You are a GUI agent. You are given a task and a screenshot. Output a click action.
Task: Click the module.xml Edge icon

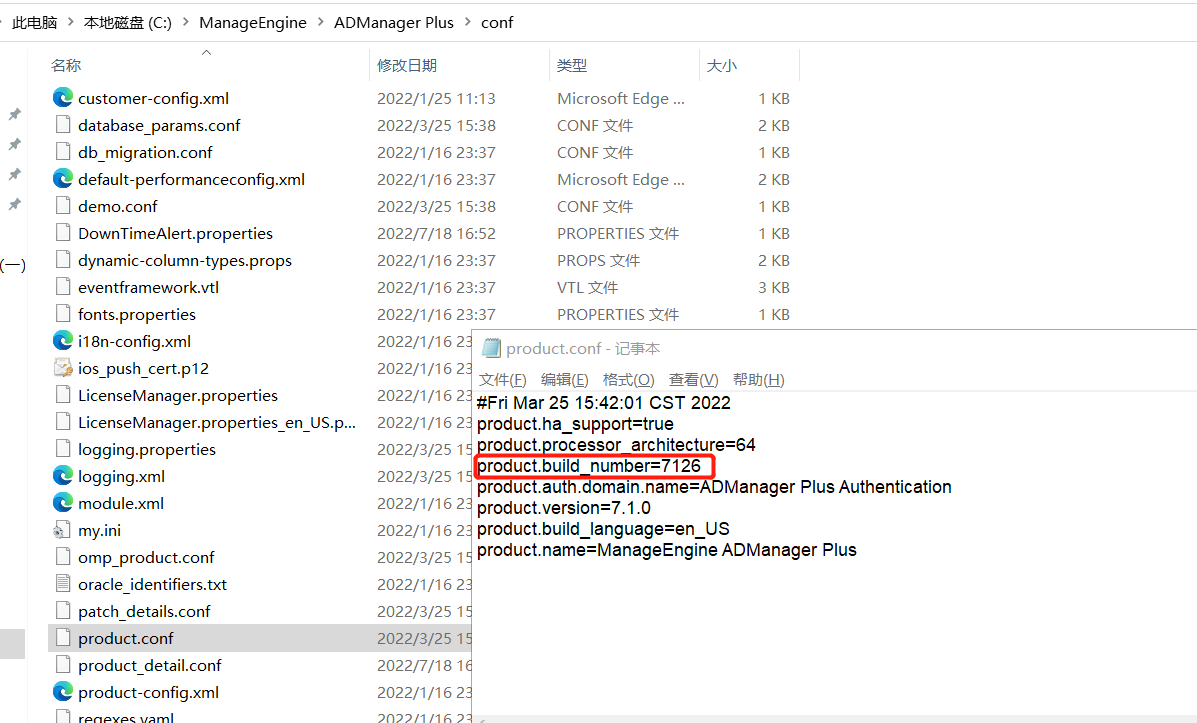tap(63, 503)
